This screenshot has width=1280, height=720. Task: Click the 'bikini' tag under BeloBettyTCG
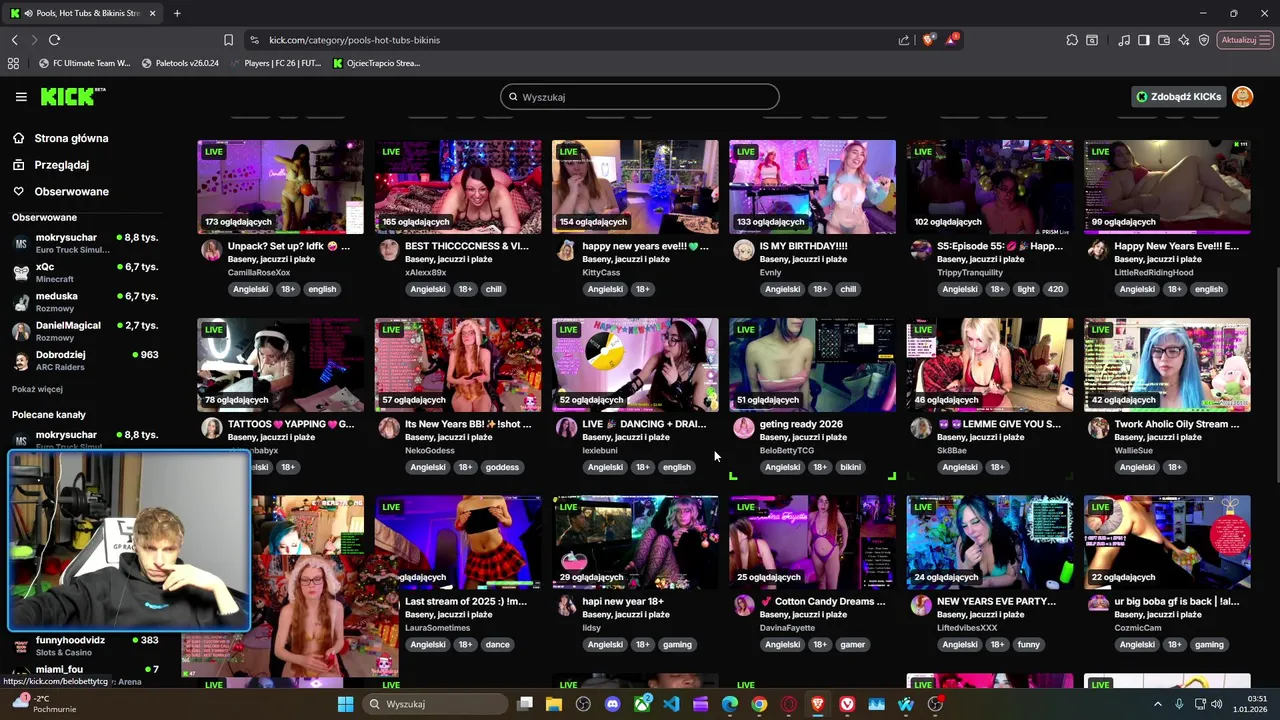[x=850, y=467]
